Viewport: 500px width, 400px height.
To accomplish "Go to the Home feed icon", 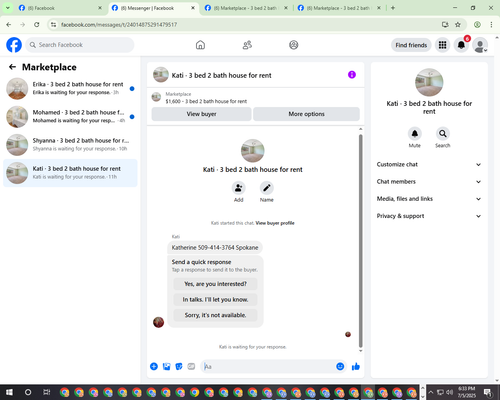I will (x=200, y=45).
